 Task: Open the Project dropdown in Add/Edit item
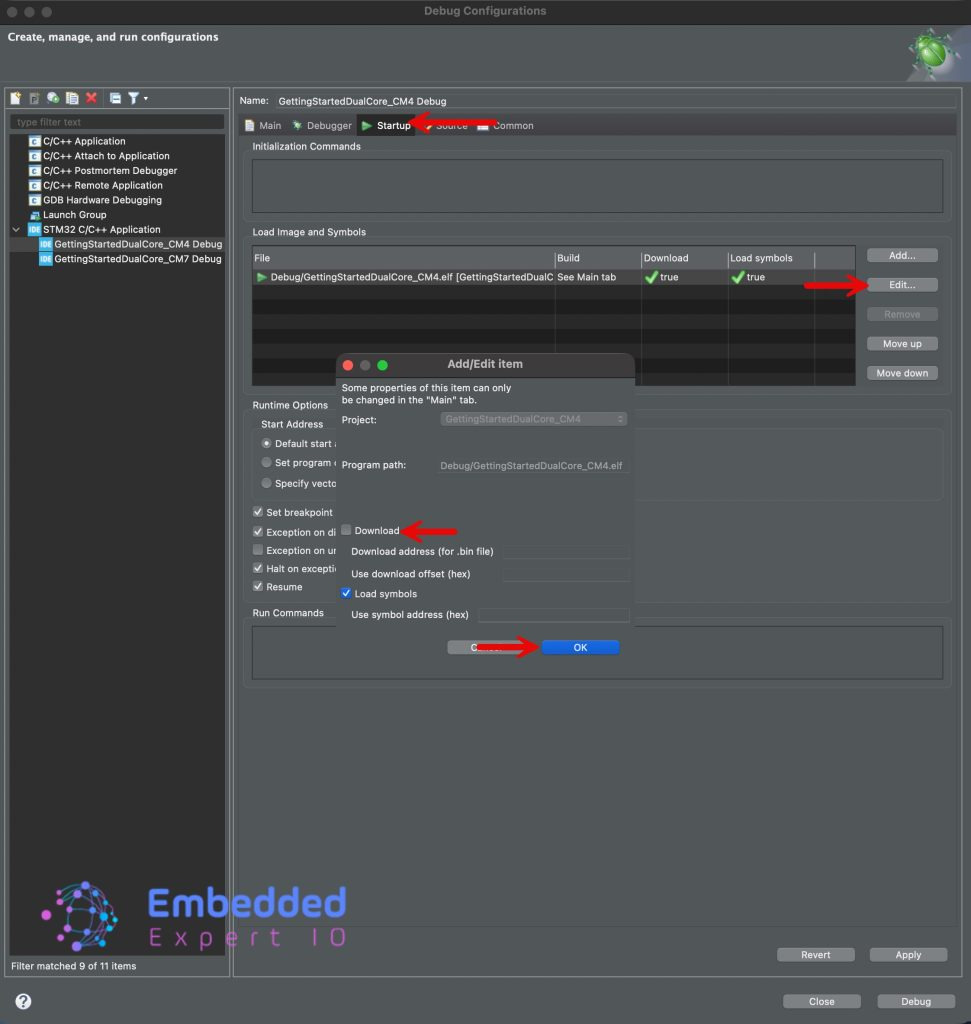[533, 419]
